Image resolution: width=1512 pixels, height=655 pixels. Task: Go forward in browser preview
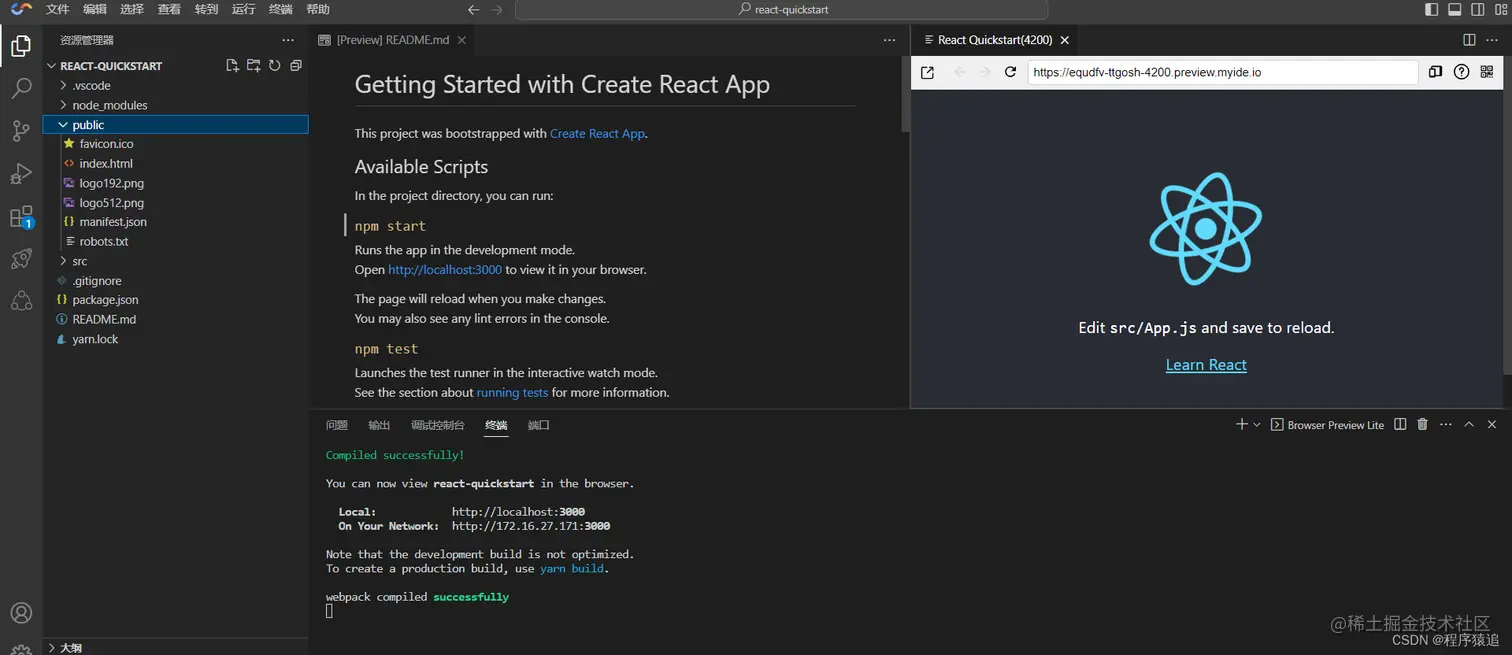985,72
